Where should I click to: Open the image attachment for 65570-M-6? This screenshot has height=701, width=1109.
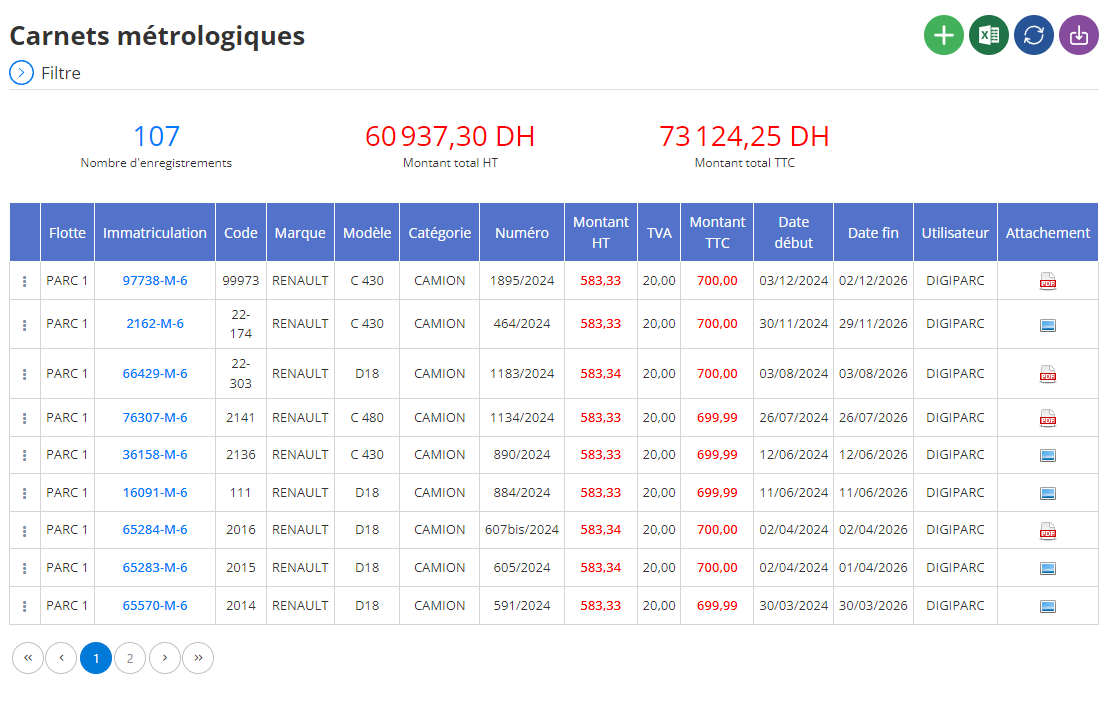click(x=1047, y=606)
